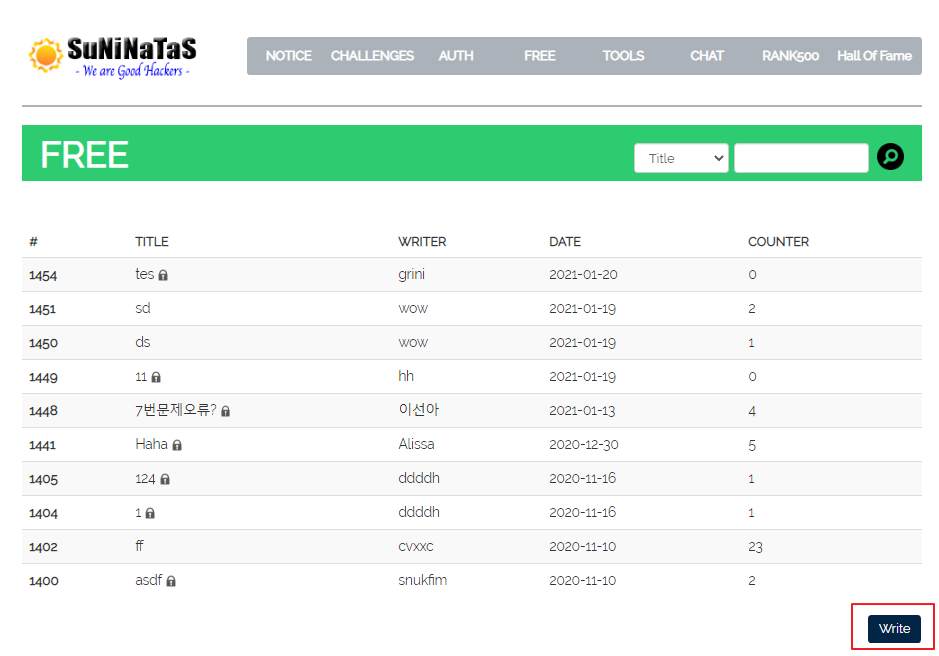Open the TOOLS menu
This screenshot has width=939, height=656.
tap(623, 56)
